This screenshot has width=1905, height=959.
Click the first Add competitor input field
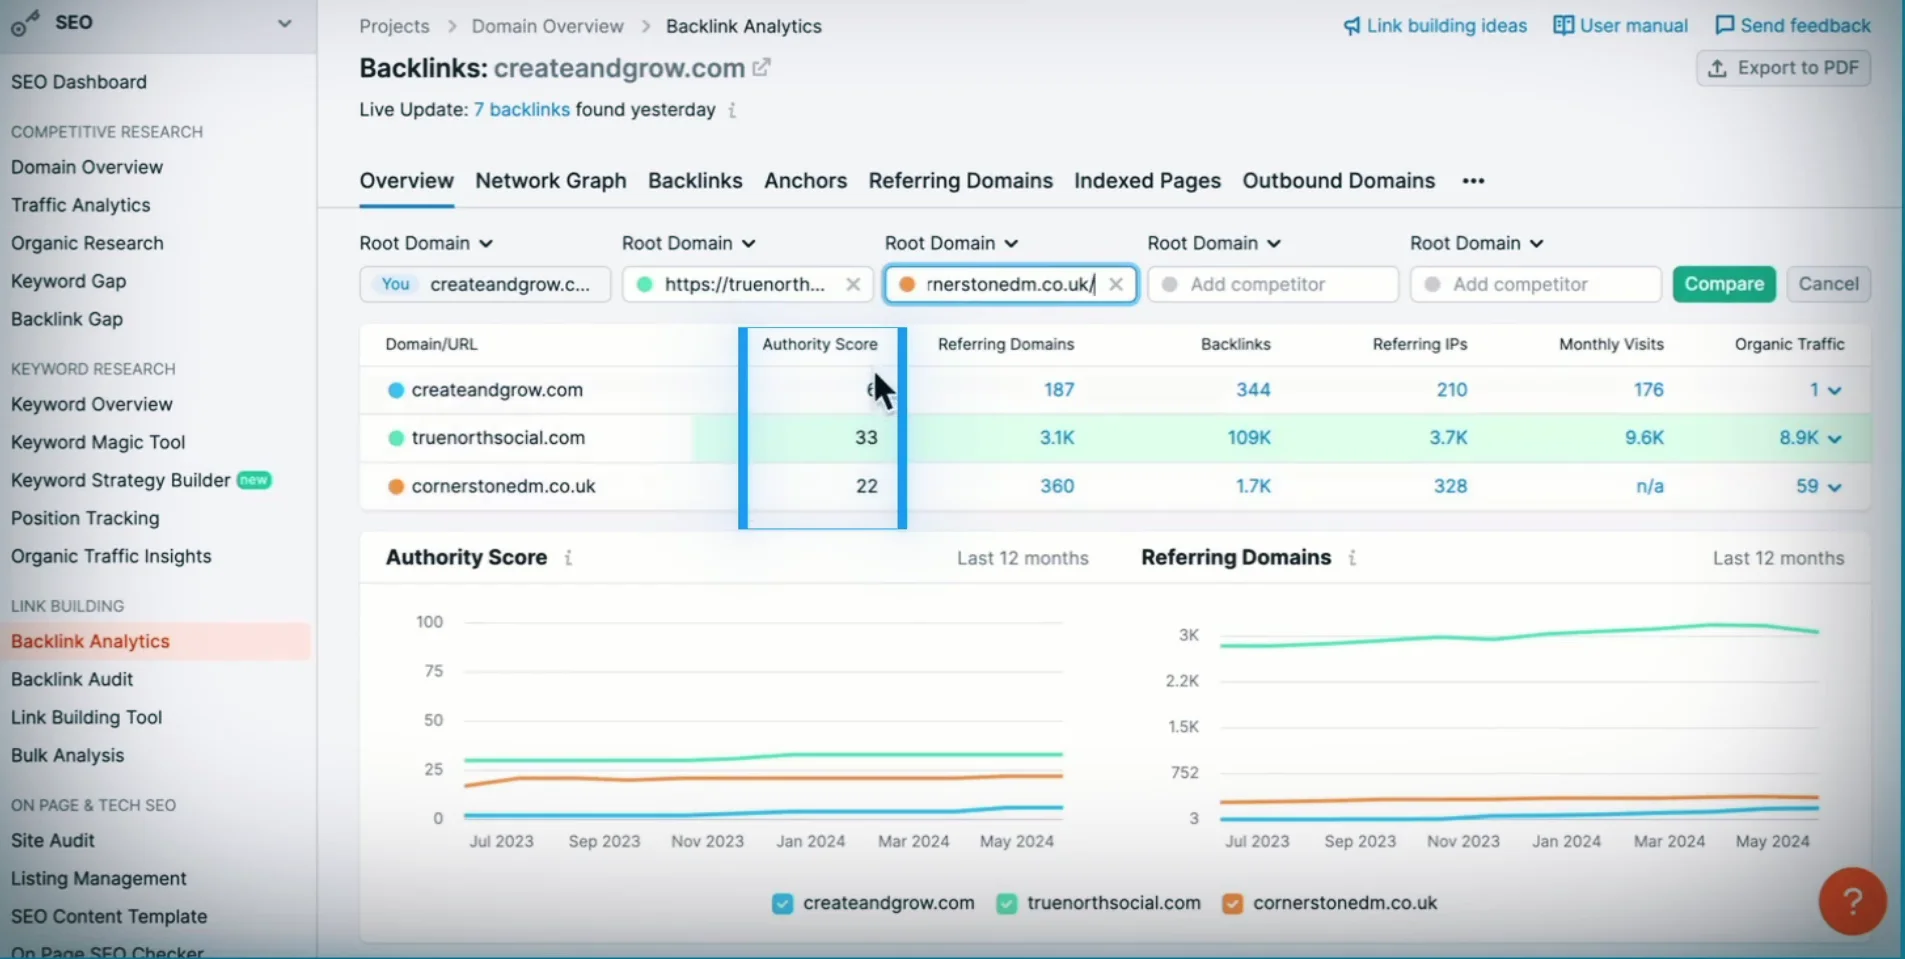(1272, 284)
